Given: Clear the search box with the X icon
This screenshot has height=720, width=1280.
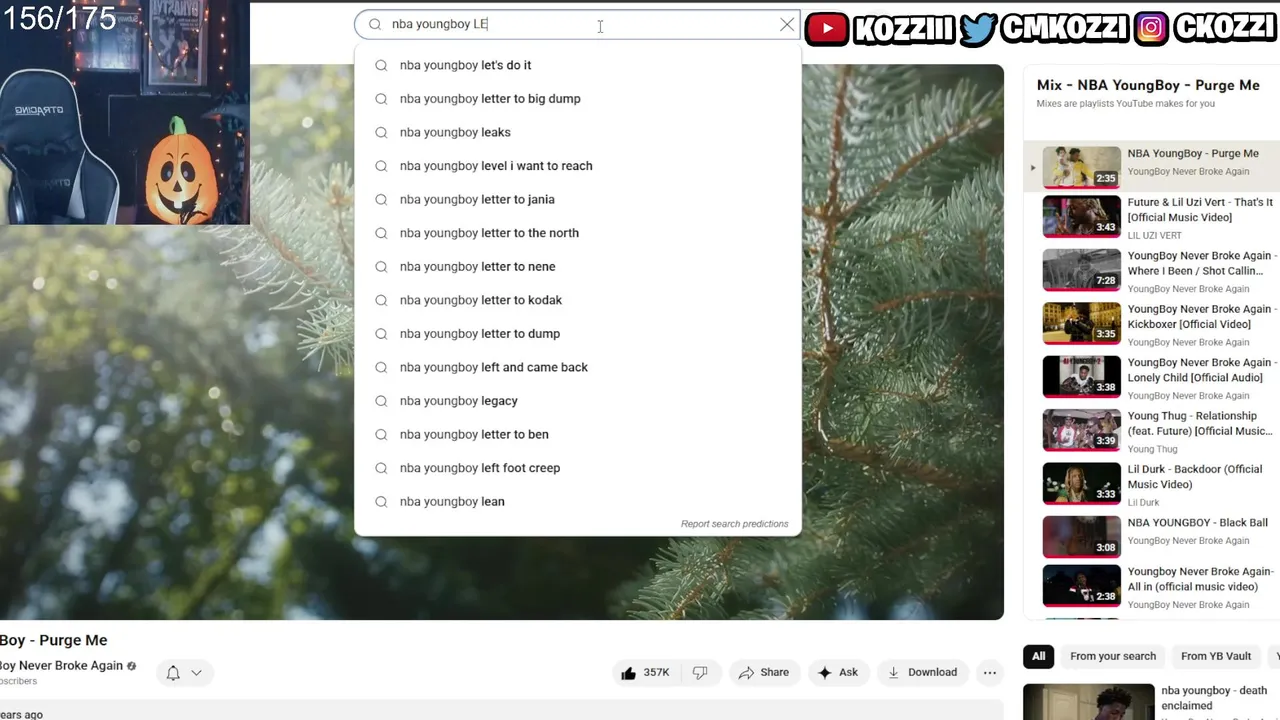Looking at the screenshot, I should [787, 24].
